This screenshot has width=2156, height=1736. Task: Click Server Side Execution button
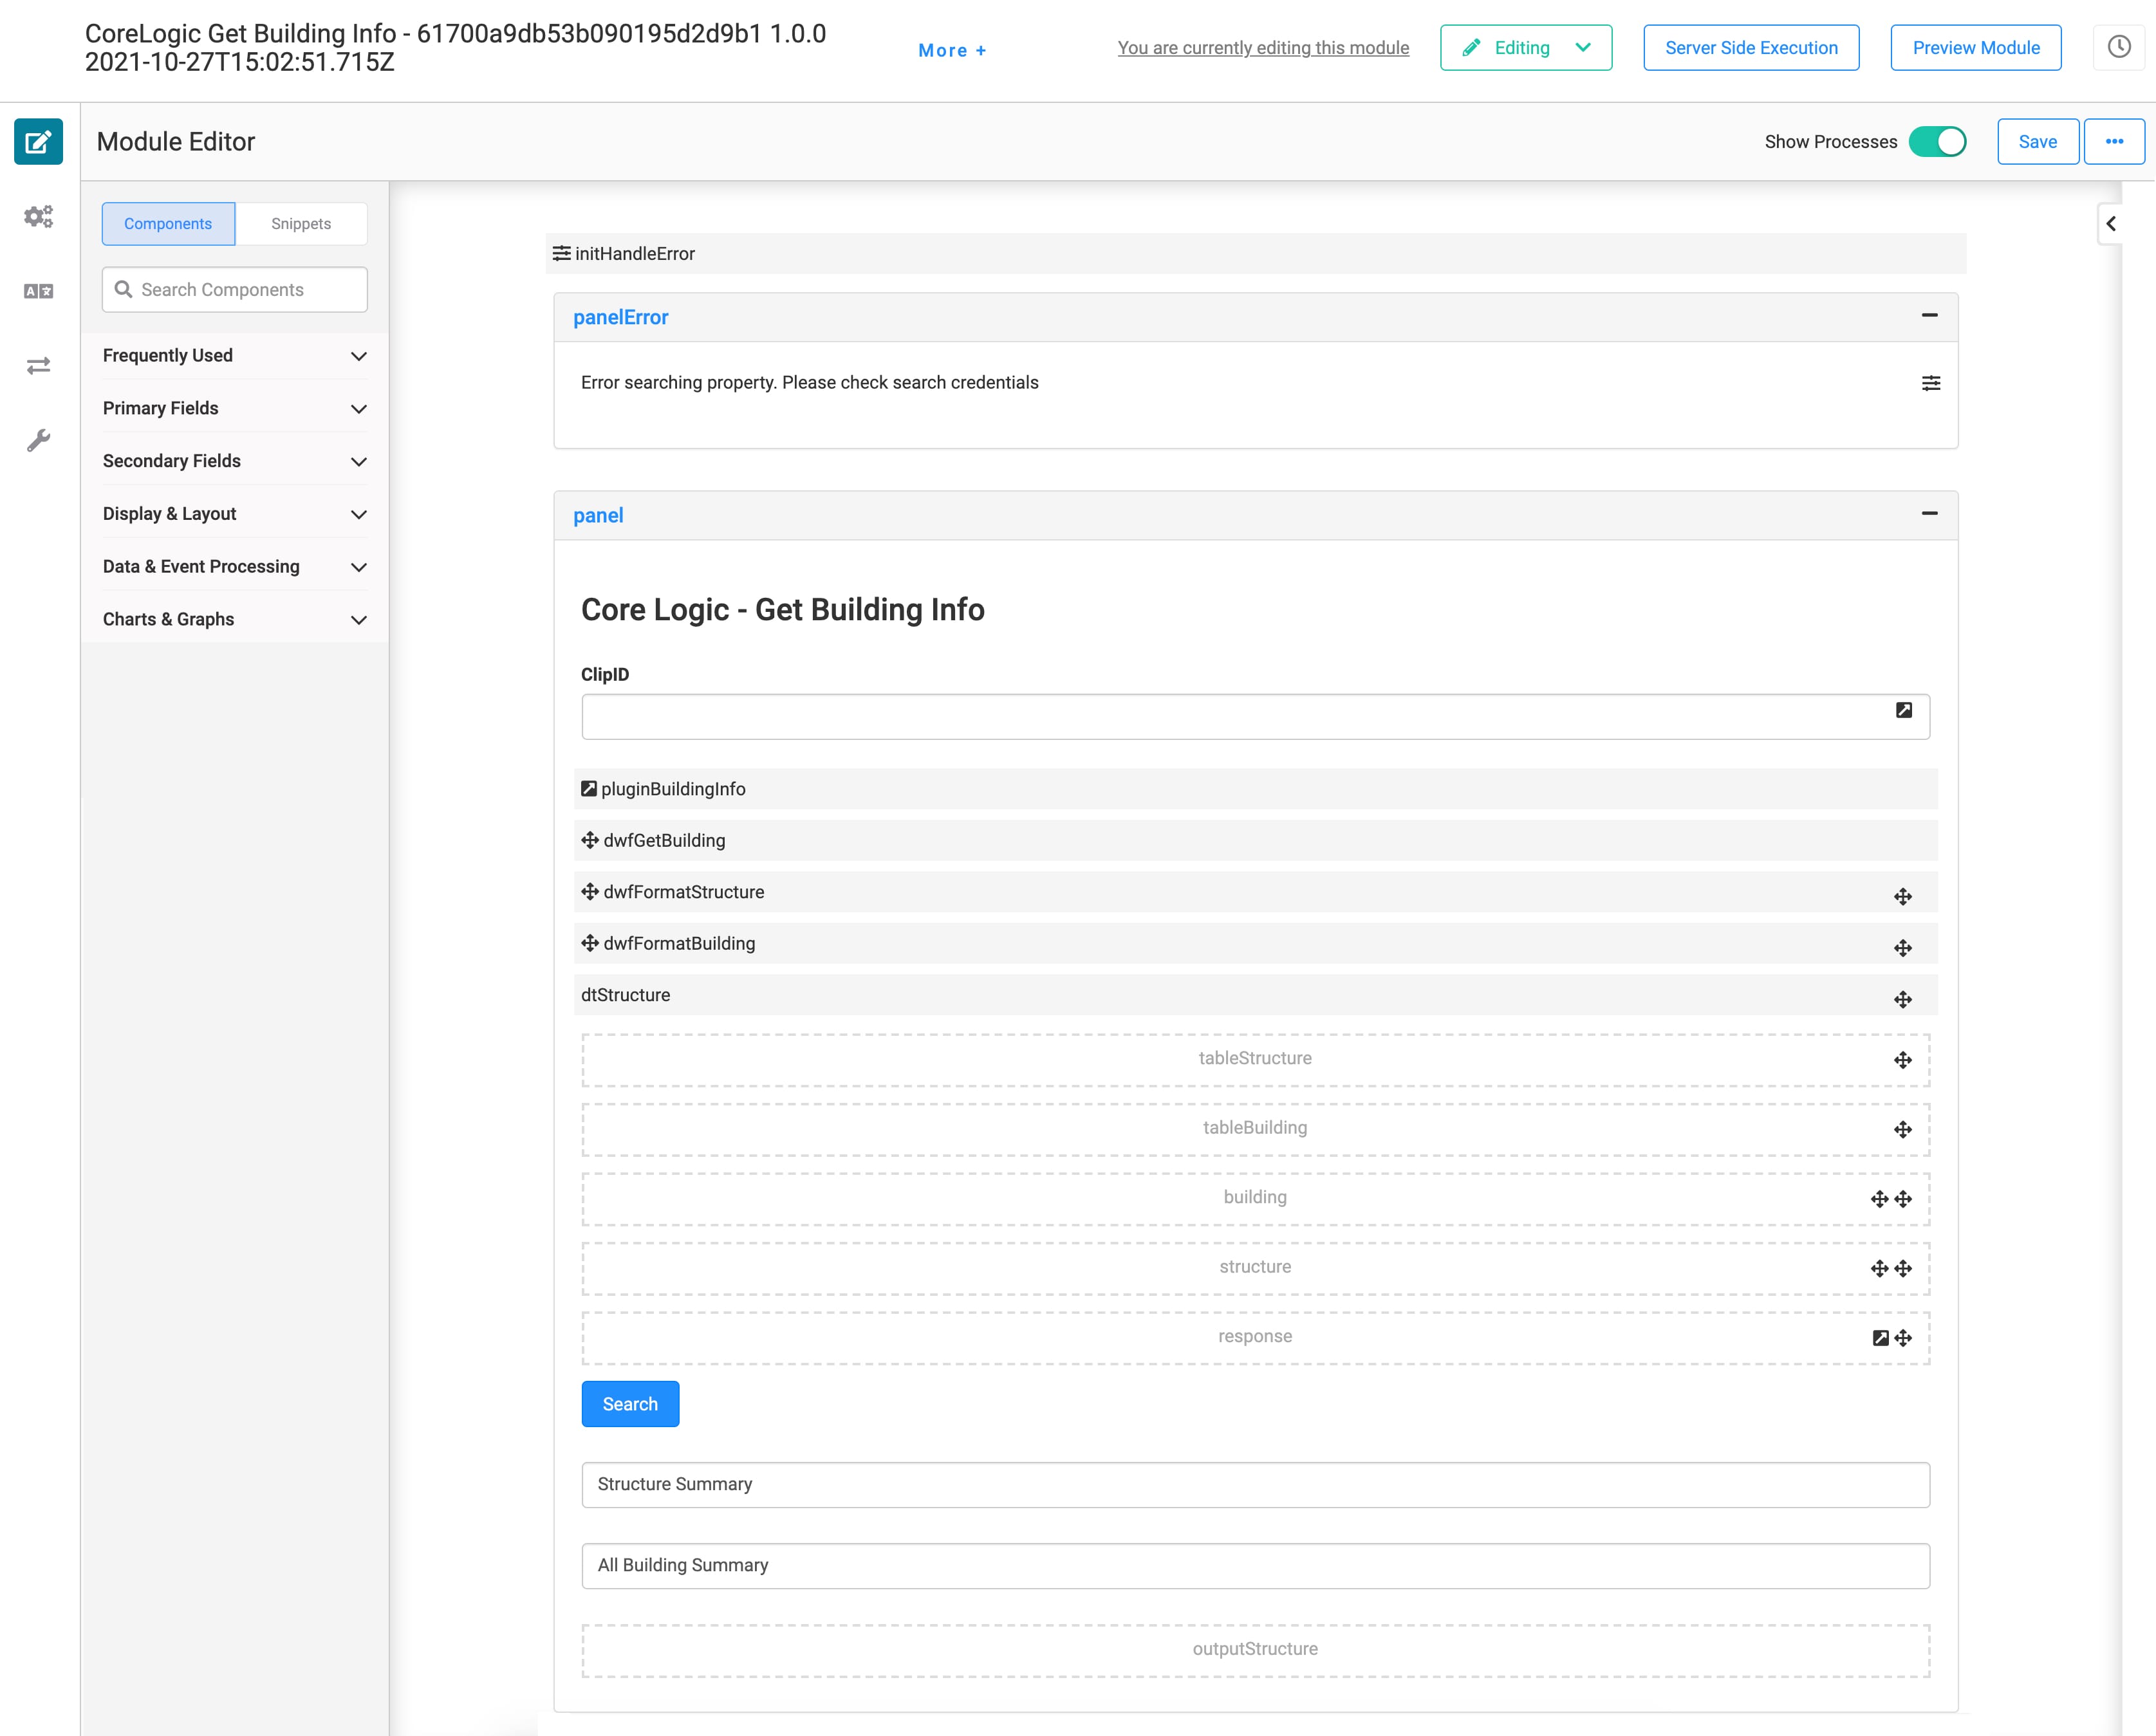(x=1751, y=47)
